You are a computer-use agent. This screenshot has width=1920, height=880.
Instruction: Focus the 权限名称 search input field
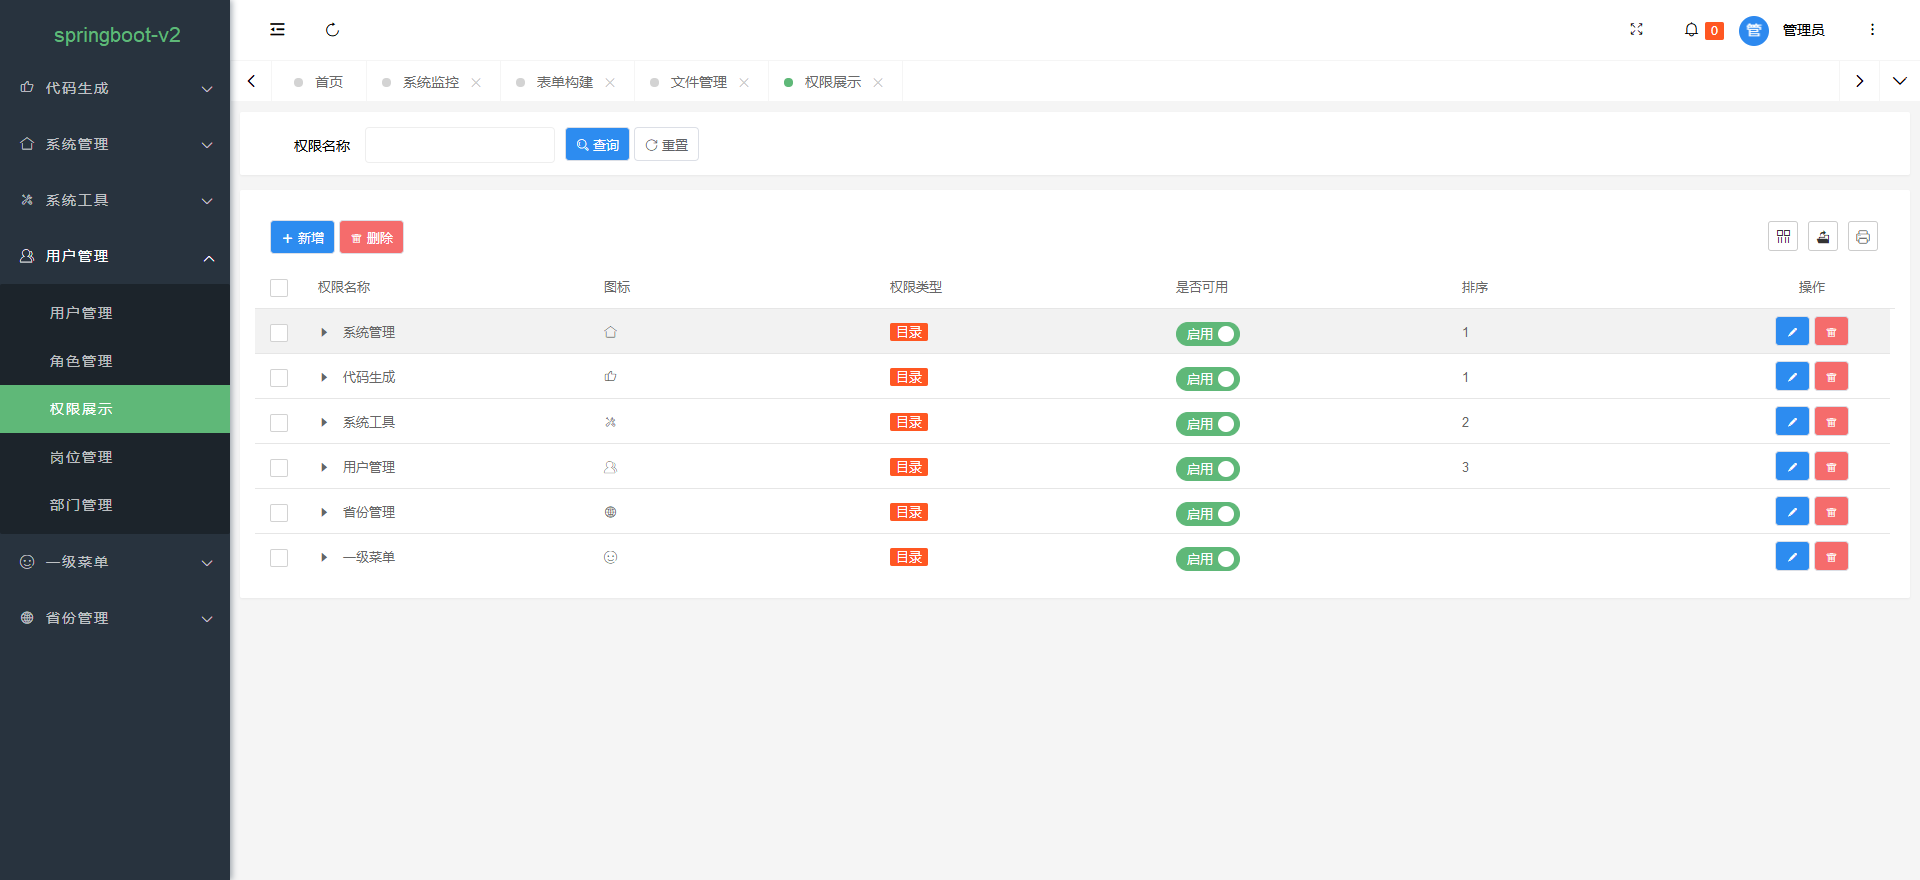[x=460, y=145]
